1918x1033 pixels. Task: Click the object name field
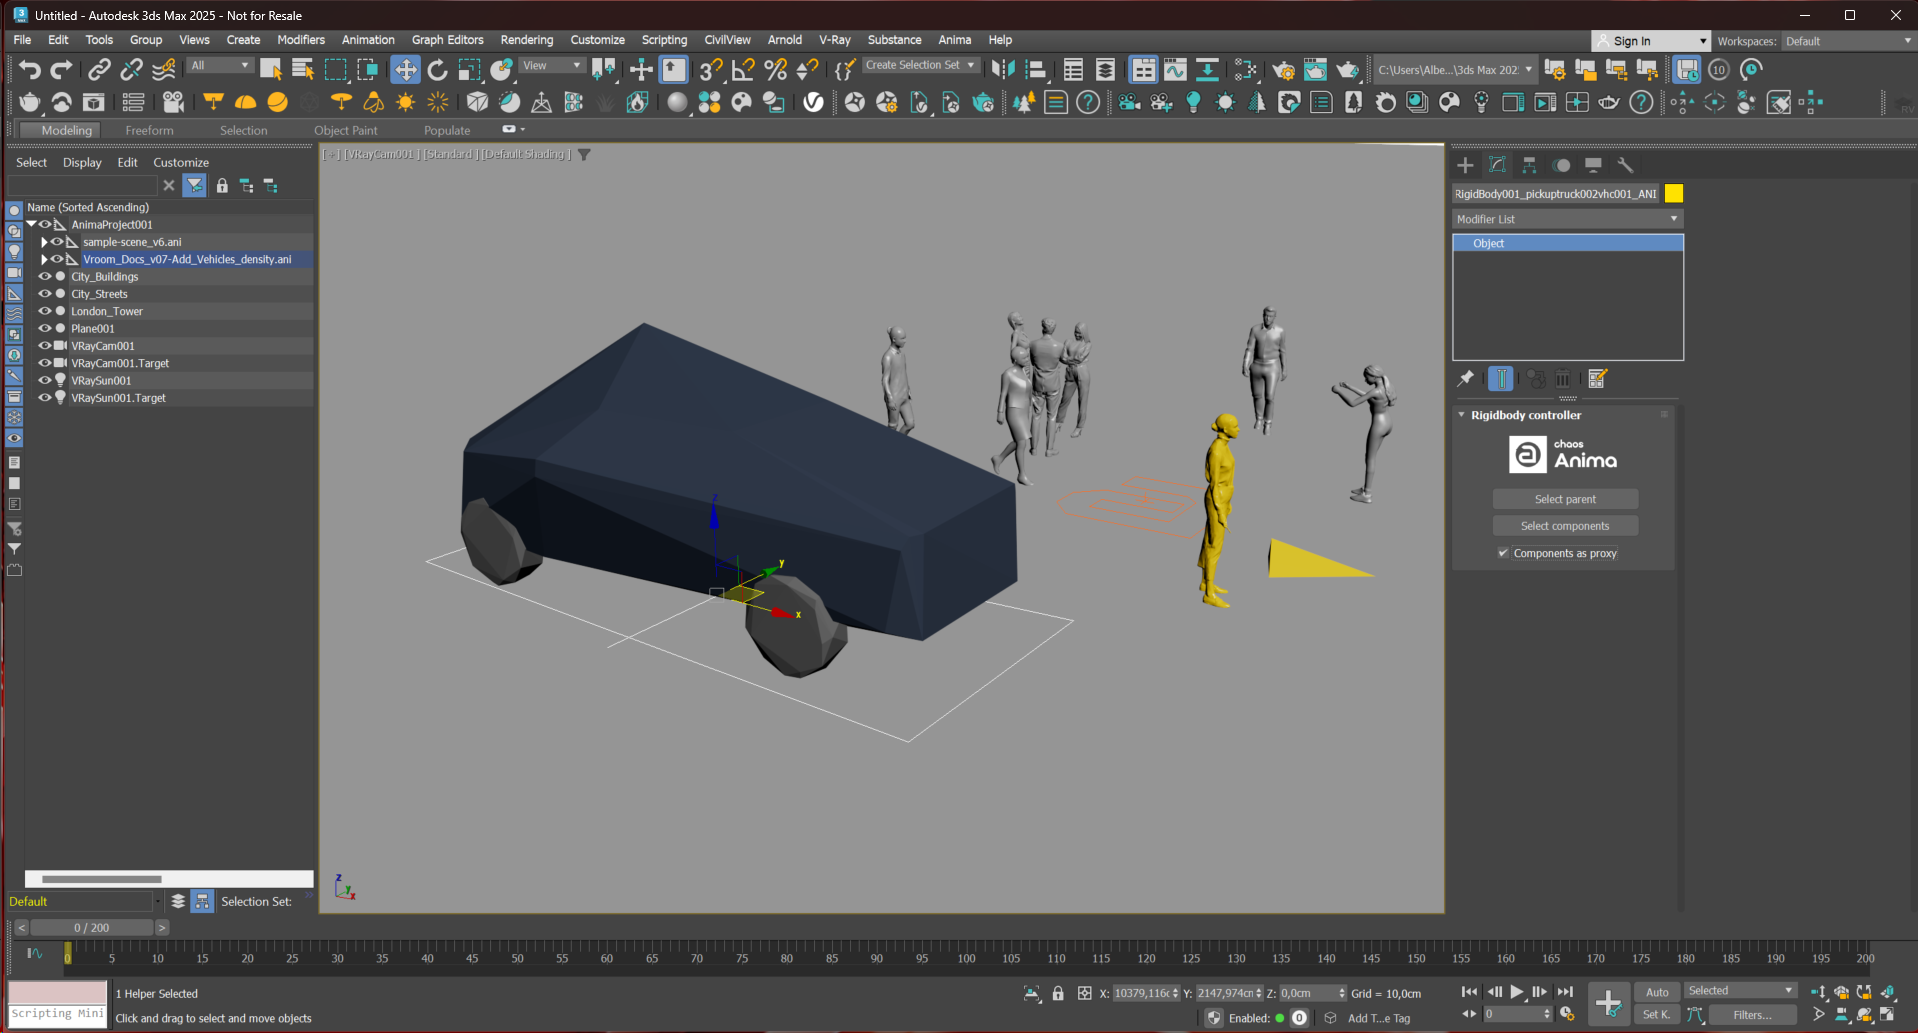[x=1556, y=193]
